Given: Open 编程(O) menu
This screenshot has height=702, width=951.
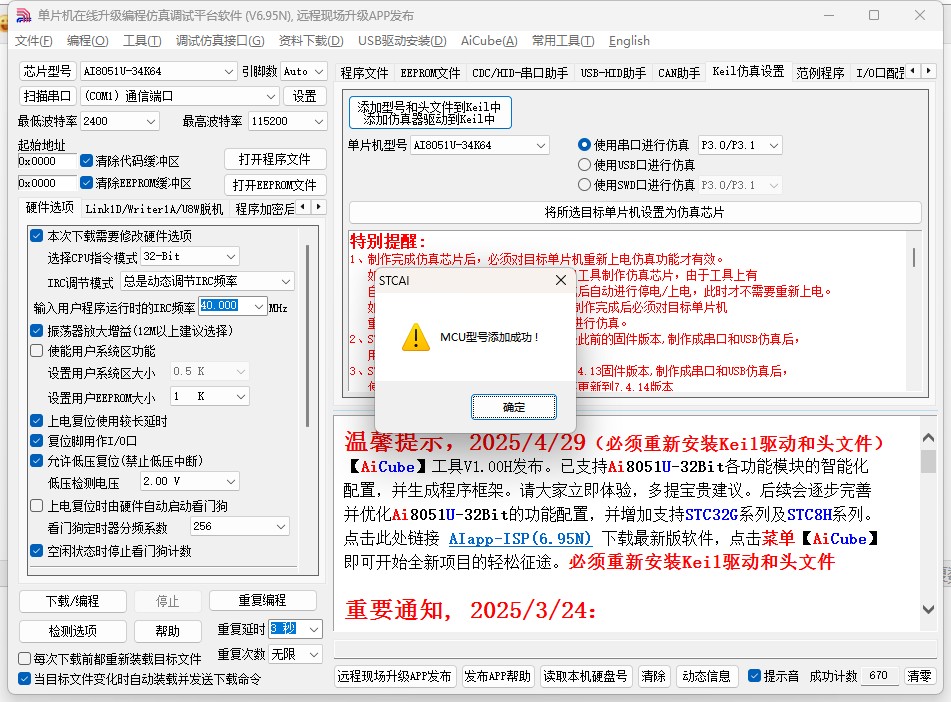Looking at the screenshot, I should pos(87,41).
